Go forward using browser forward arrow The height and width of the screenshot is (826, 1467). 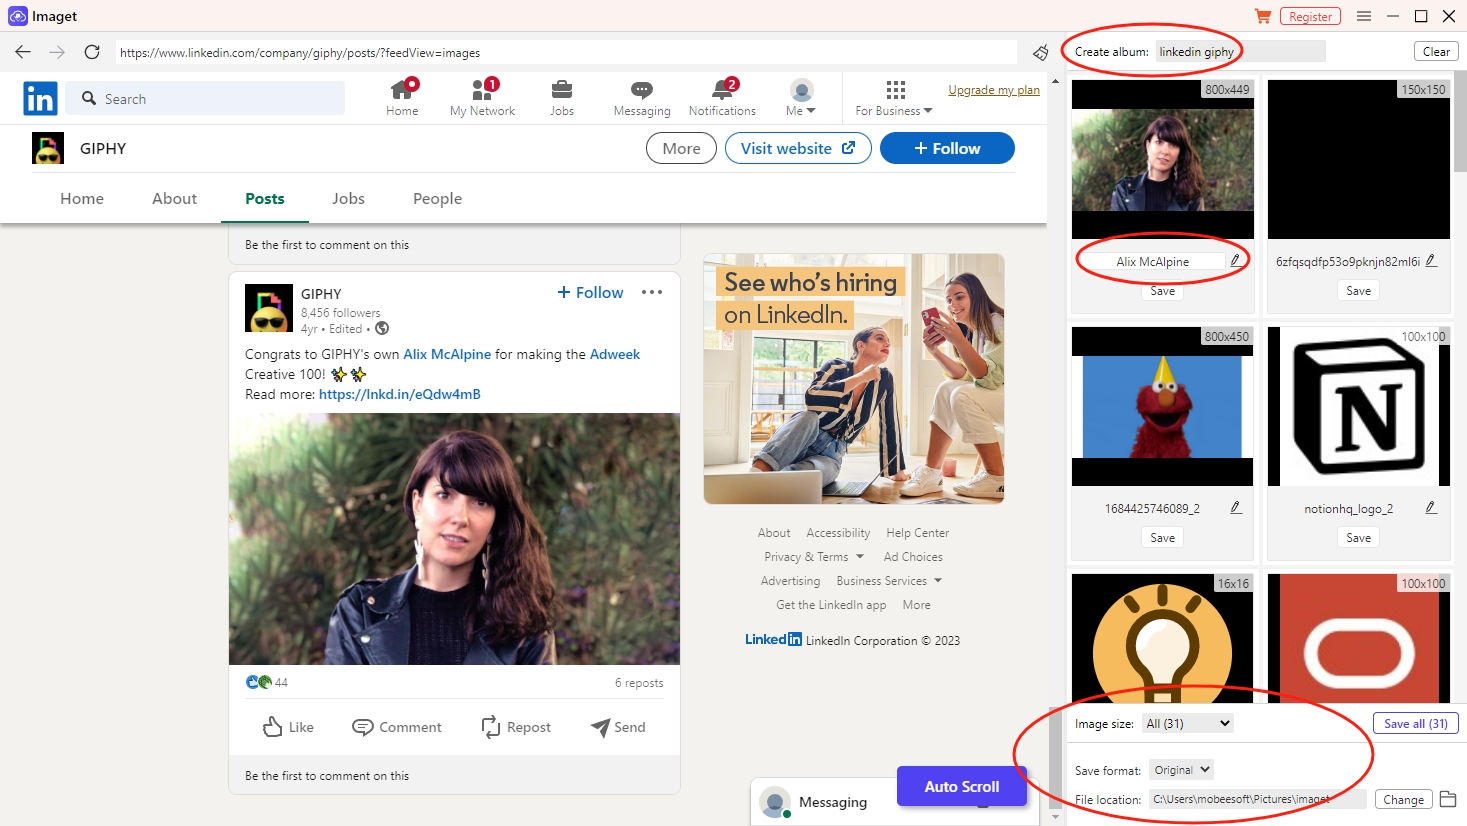[57, 52]
